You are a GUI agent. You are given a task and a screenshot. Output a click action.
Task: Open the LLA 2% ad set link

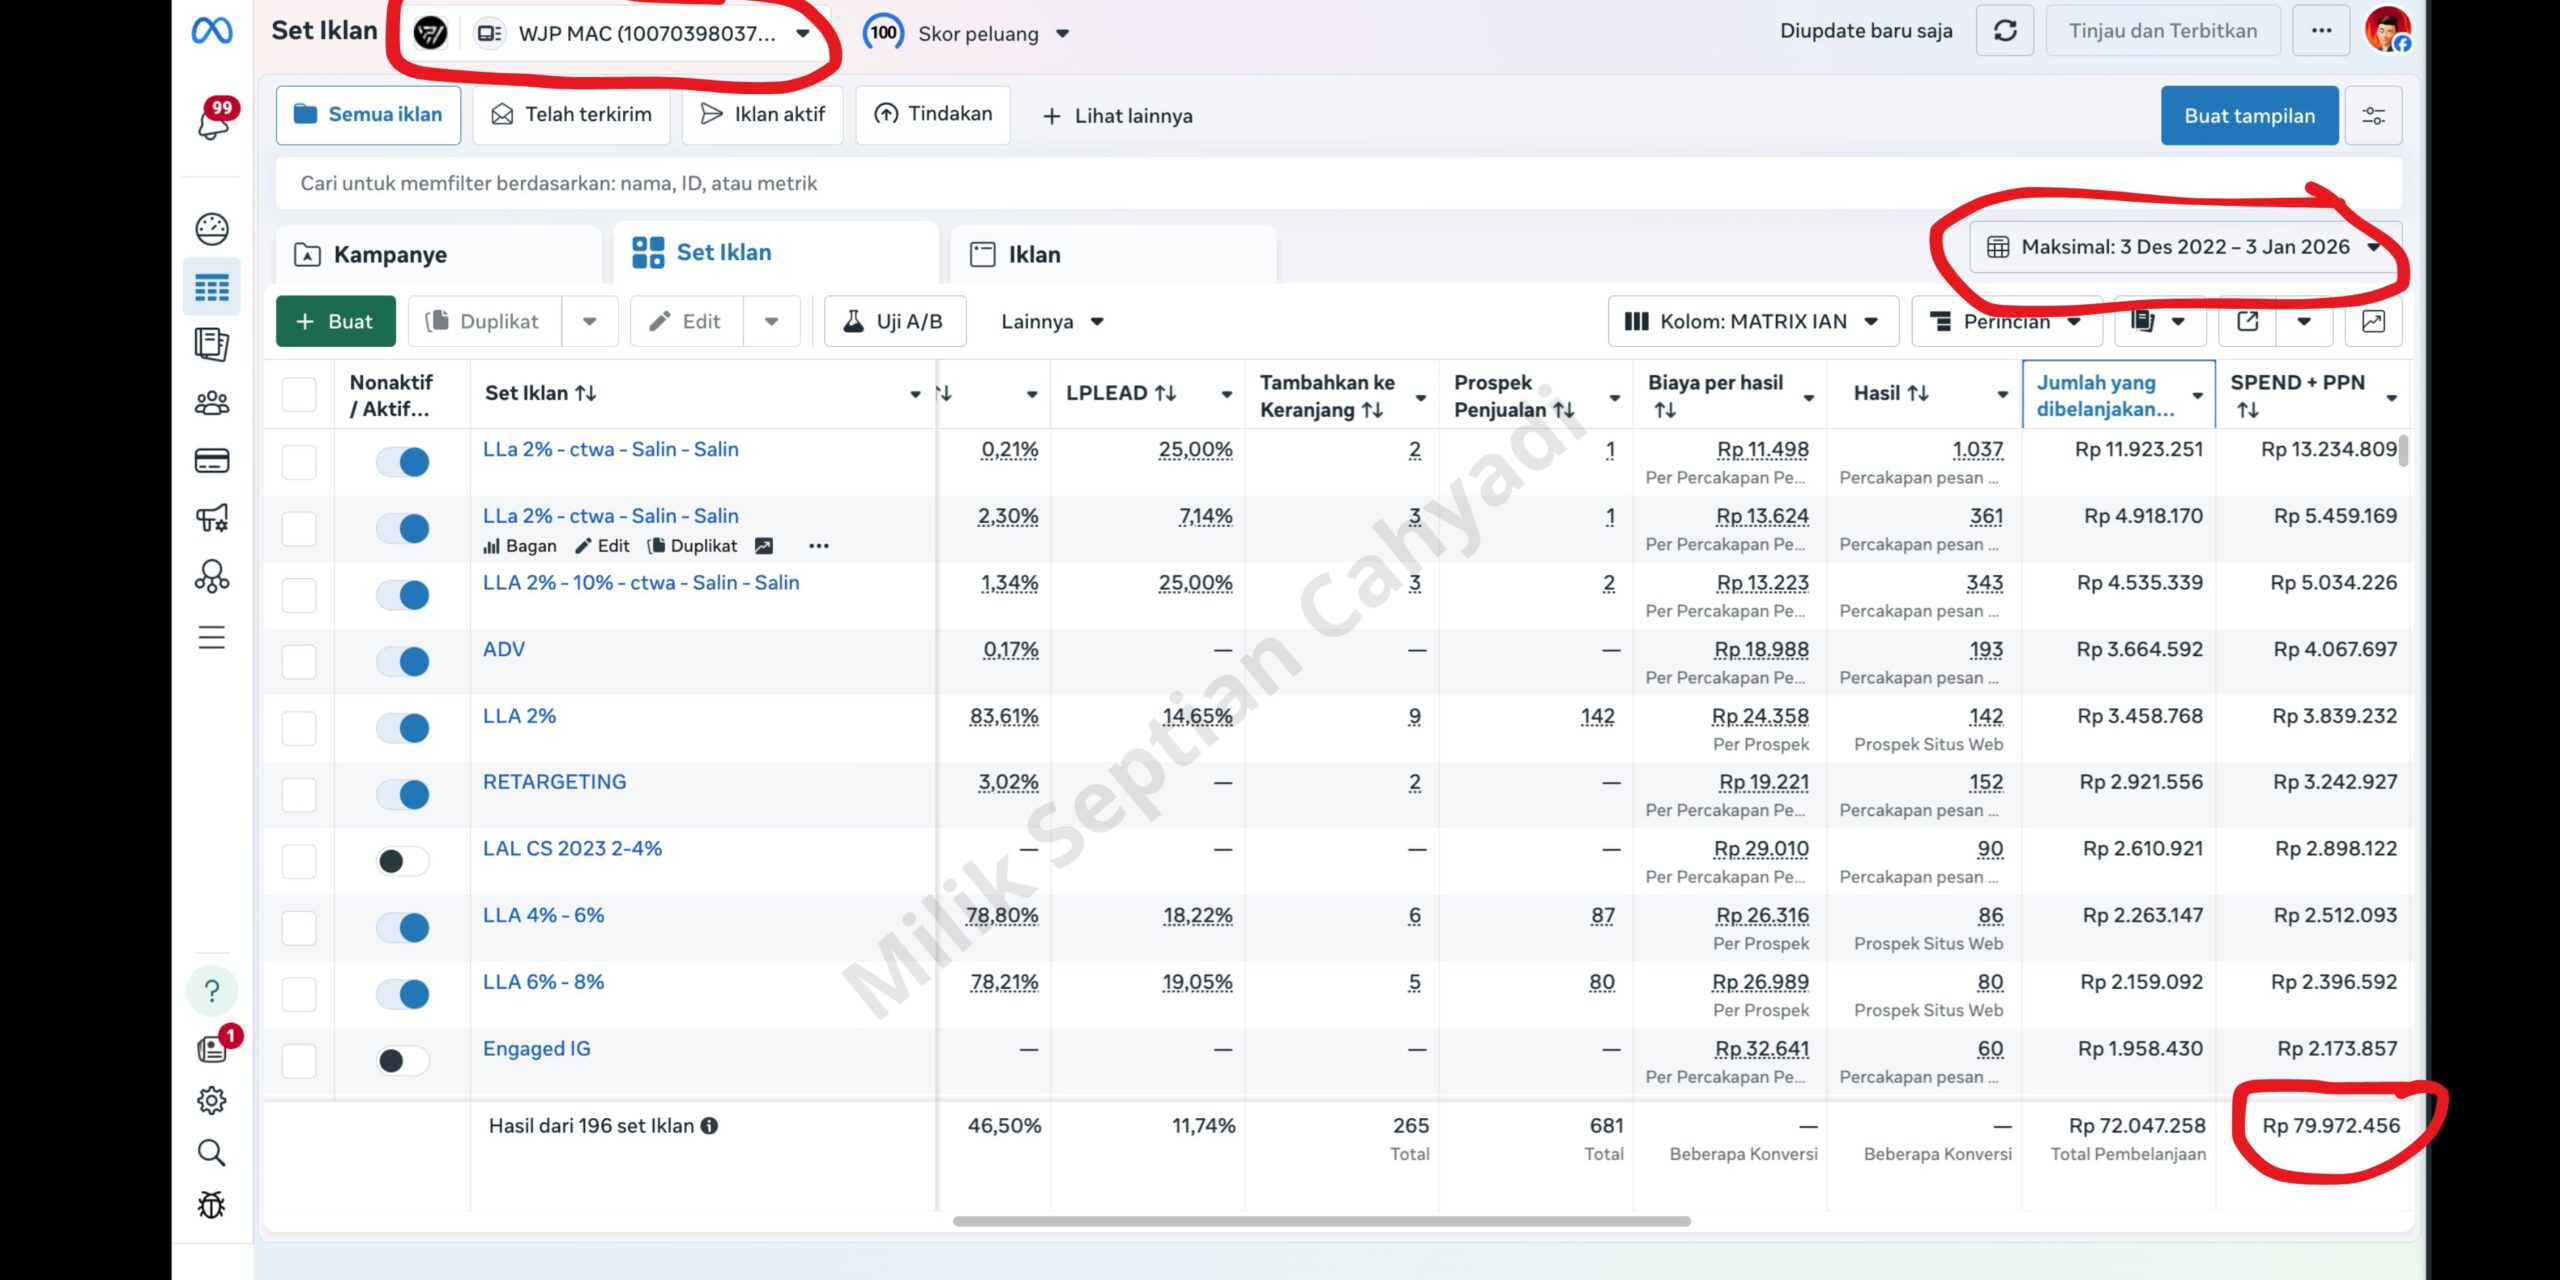coord(519,716)
